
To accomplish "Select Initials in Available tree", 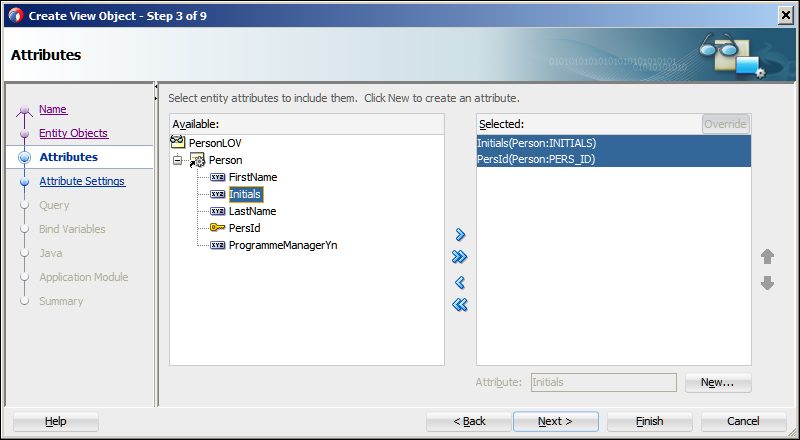I will click(245, 194).
